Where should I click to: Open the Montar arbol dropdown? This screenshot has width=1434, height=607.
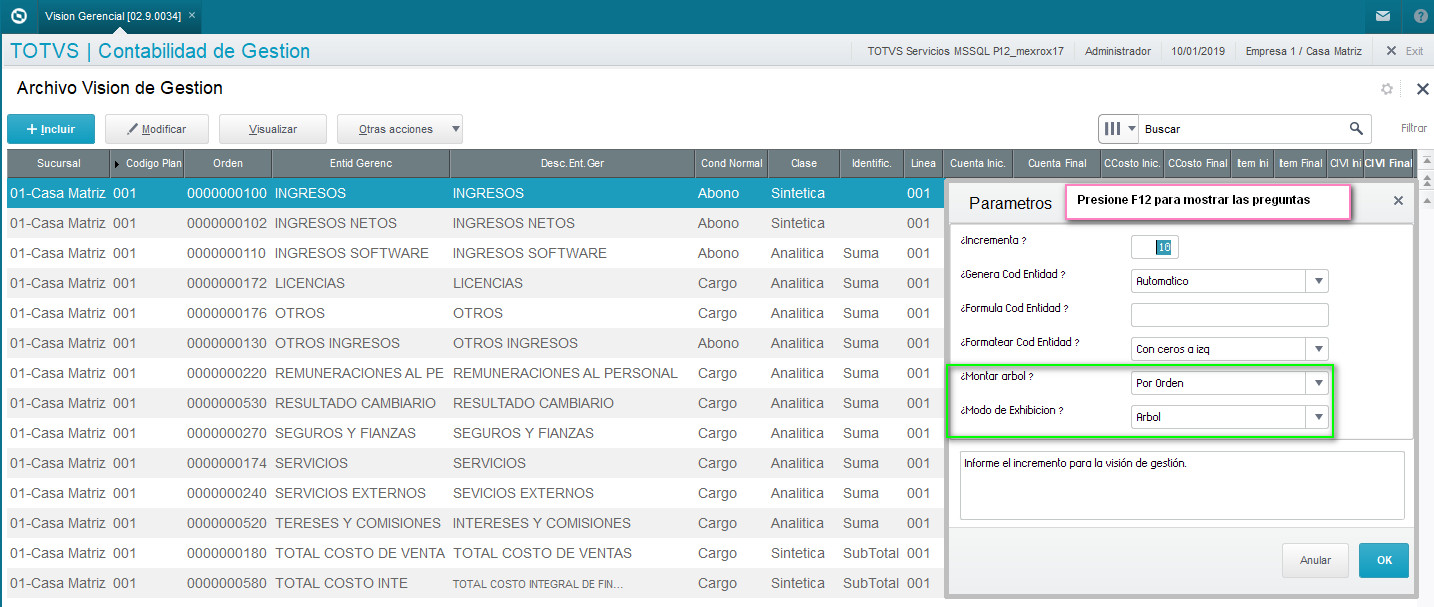pyautogui.click(x=1230, y=383)
